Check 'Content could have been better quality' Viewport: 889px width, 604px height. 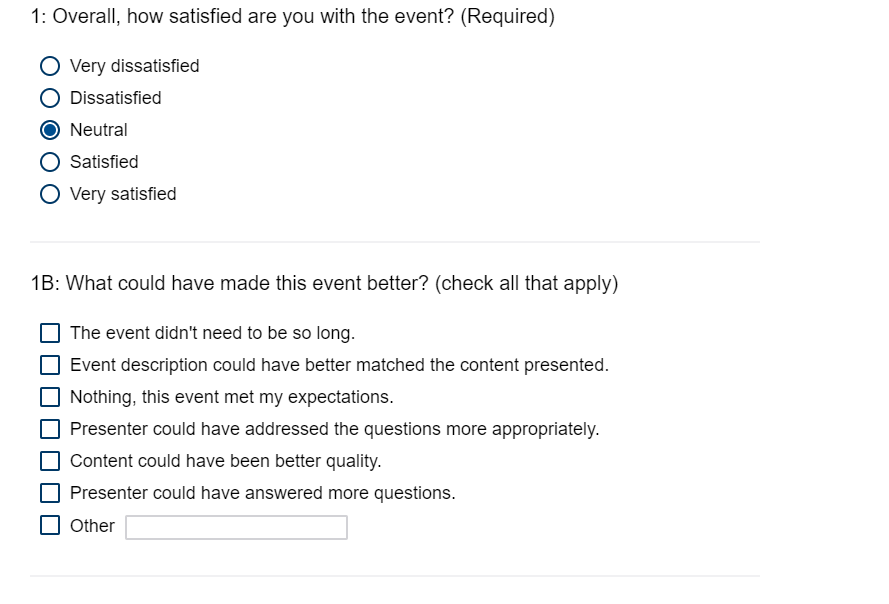coord(50,461)
